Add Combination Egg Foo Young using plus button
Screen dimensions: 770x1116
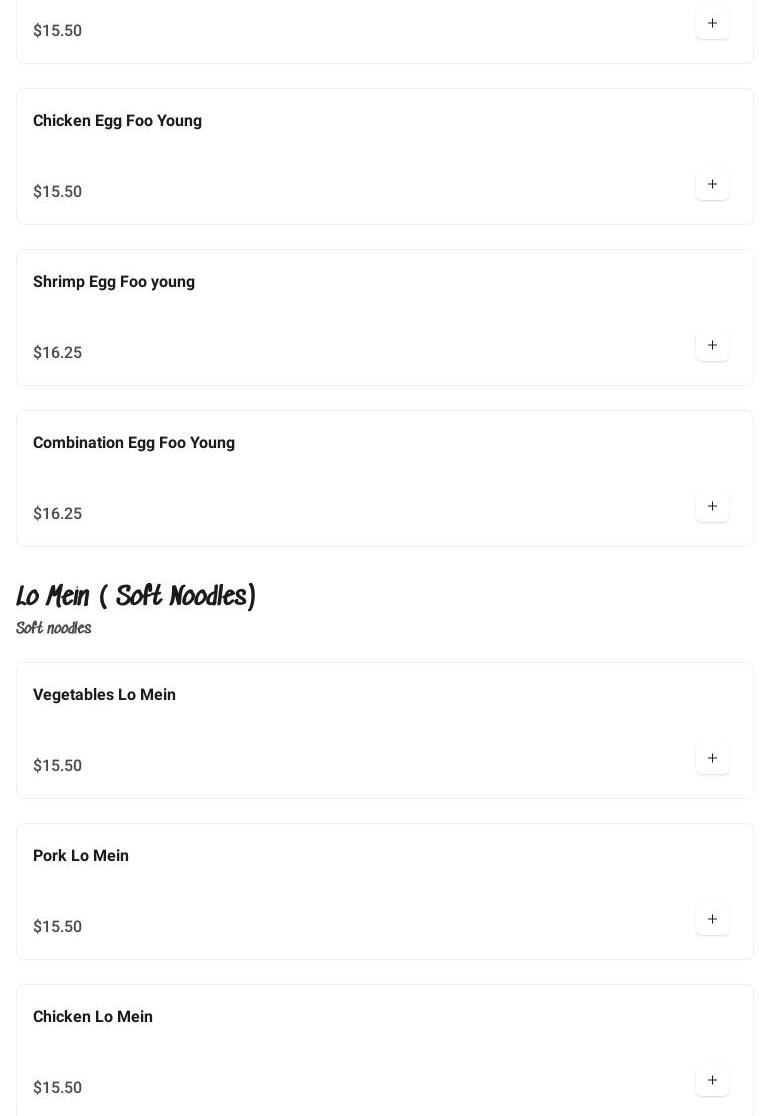pos(712,506)
